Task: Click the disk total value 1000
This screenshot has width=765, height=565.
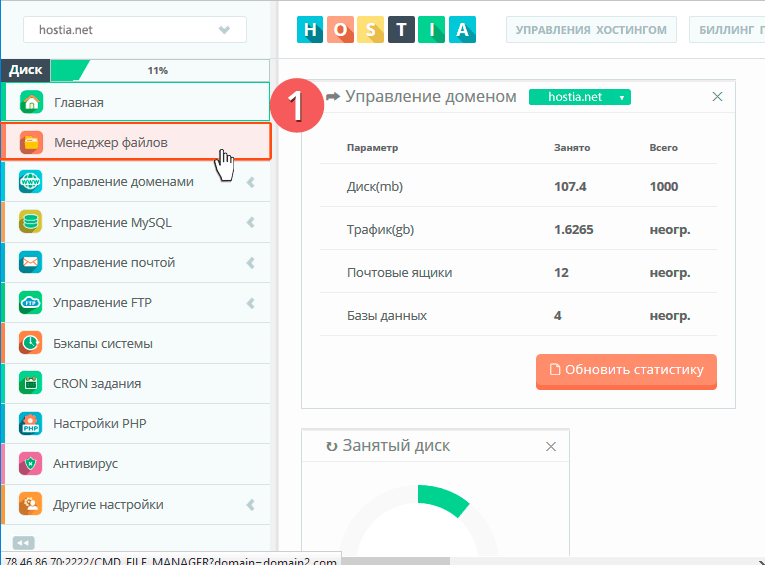Action: pyautogui.click(x=664, y=186)
